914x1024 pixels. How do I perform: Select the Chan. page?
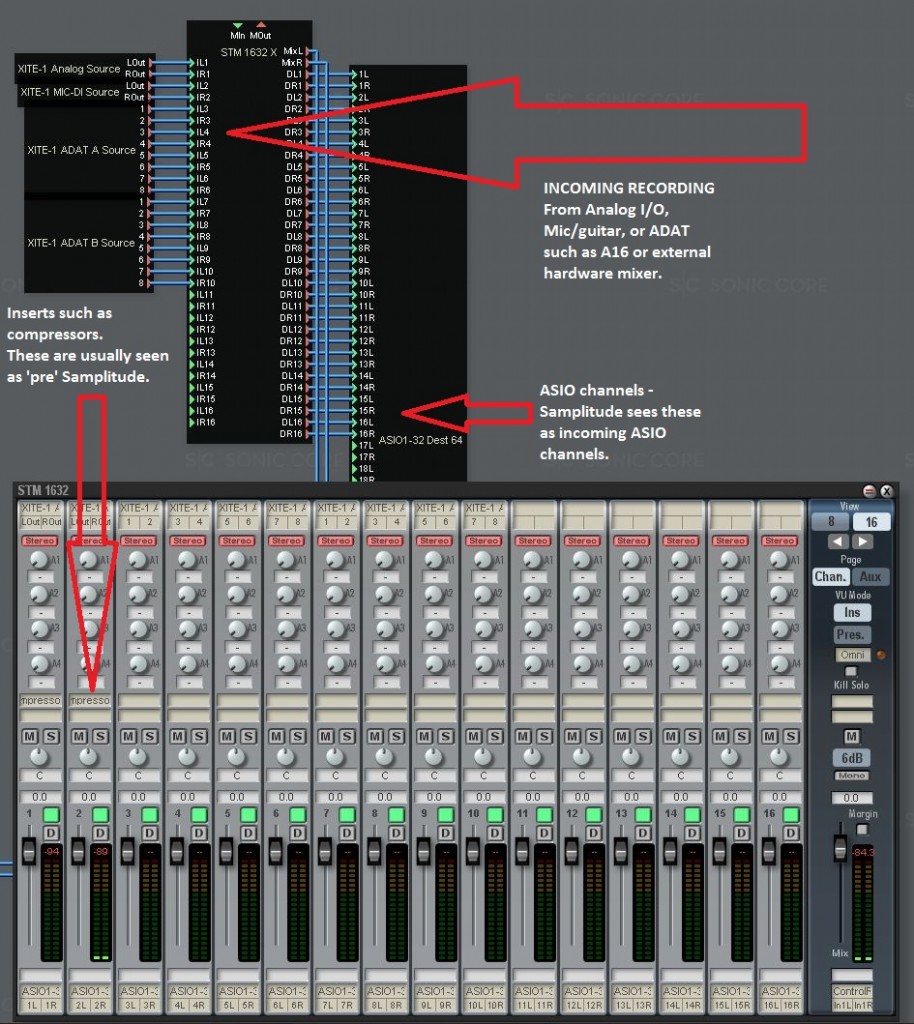click(x=830, y=577)
